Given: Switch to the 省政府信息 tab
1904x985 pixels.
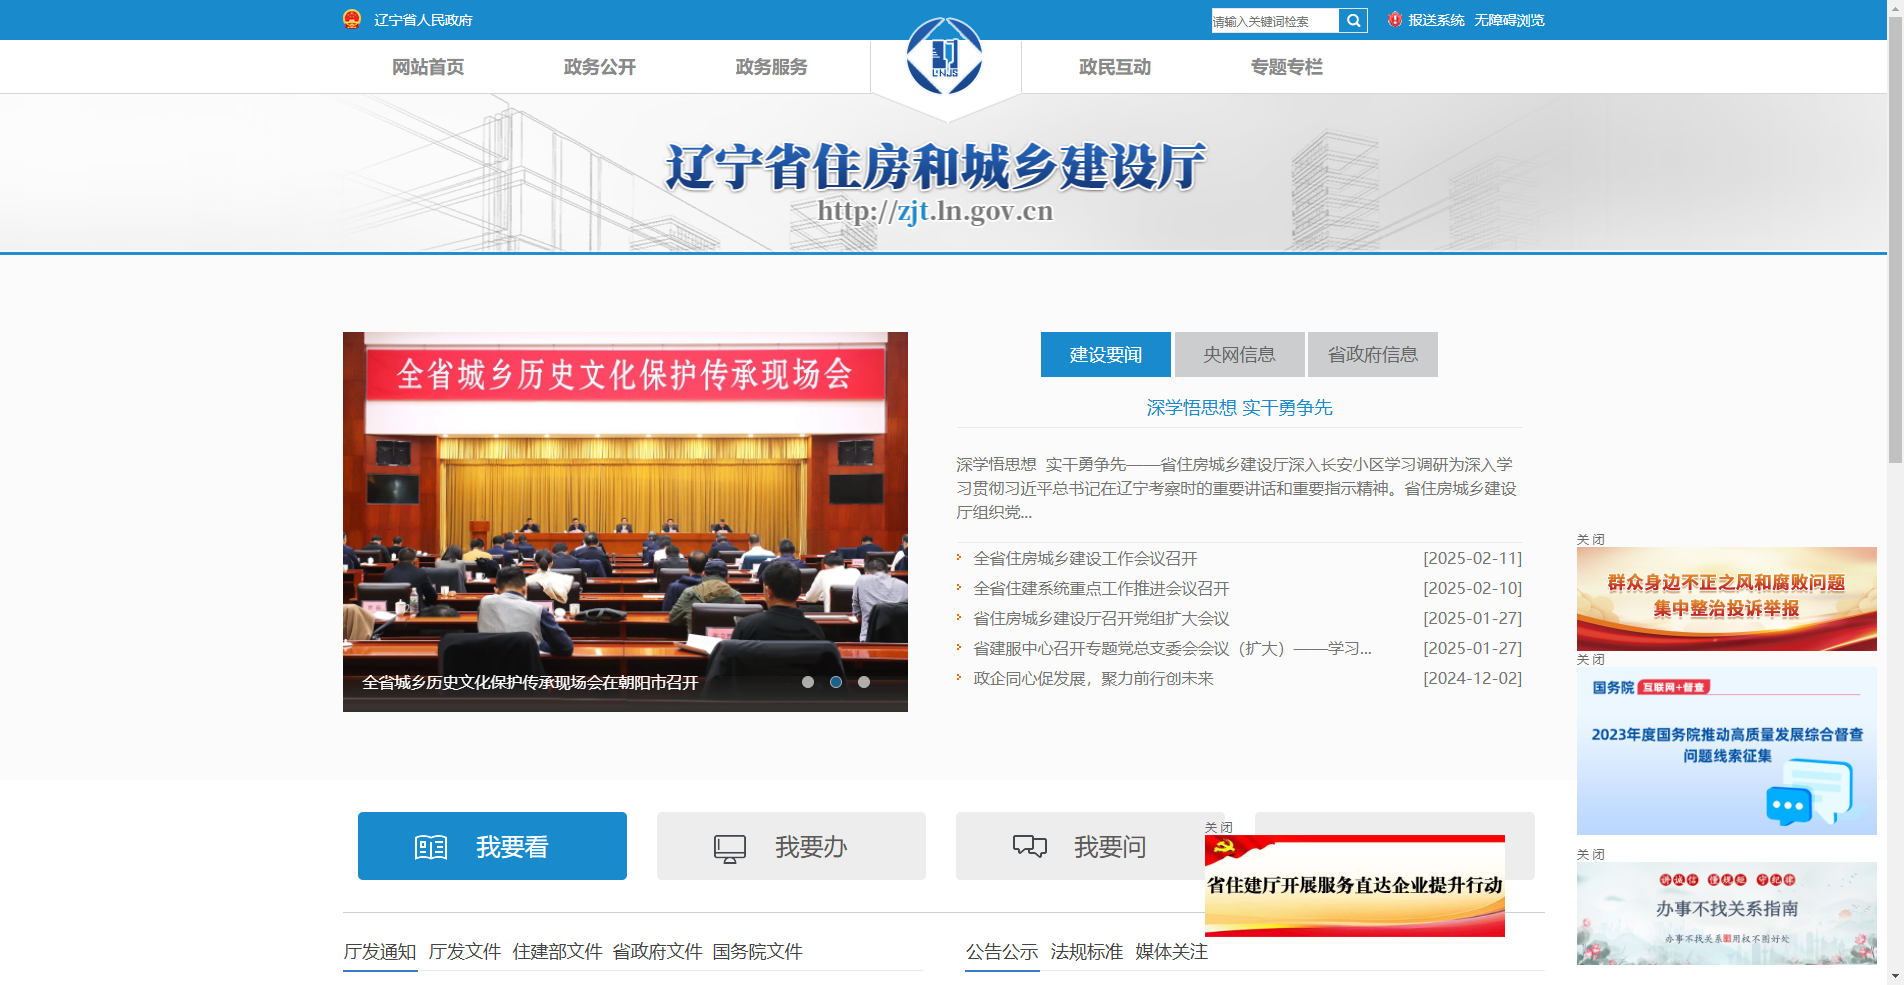Looking at the screenshot, I should point(1372,354).
